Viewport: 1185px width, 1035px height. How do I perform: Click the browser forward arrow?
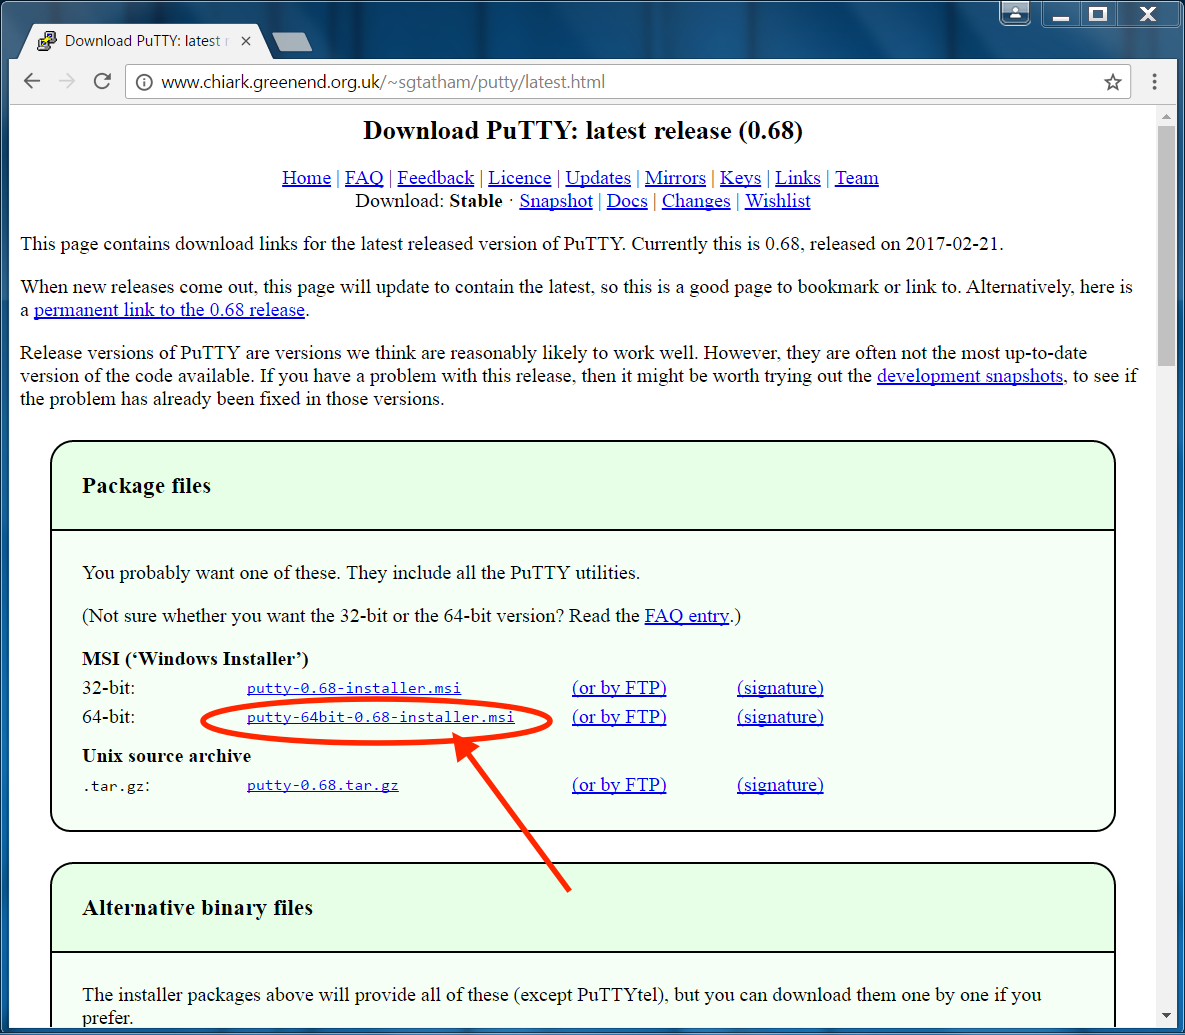click(x=67, y=82)
